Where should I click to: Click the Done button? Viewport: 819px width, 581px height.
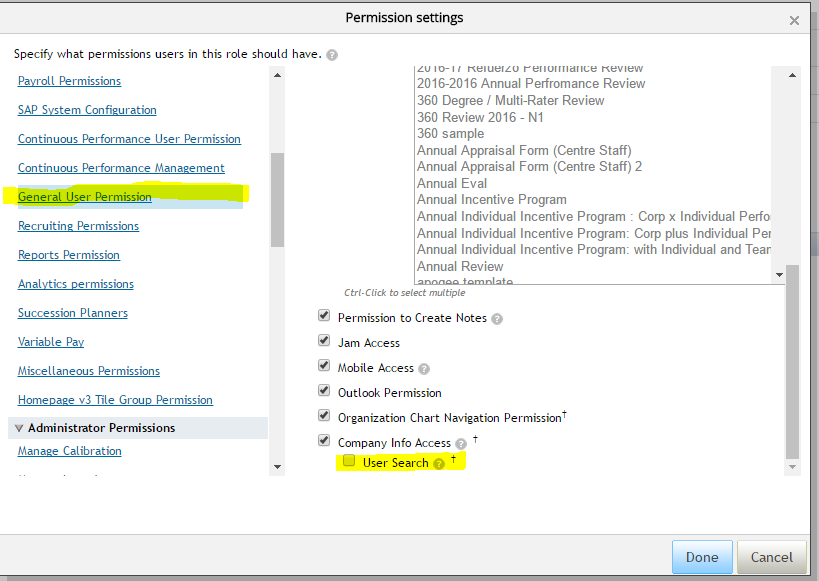[702, 557]
